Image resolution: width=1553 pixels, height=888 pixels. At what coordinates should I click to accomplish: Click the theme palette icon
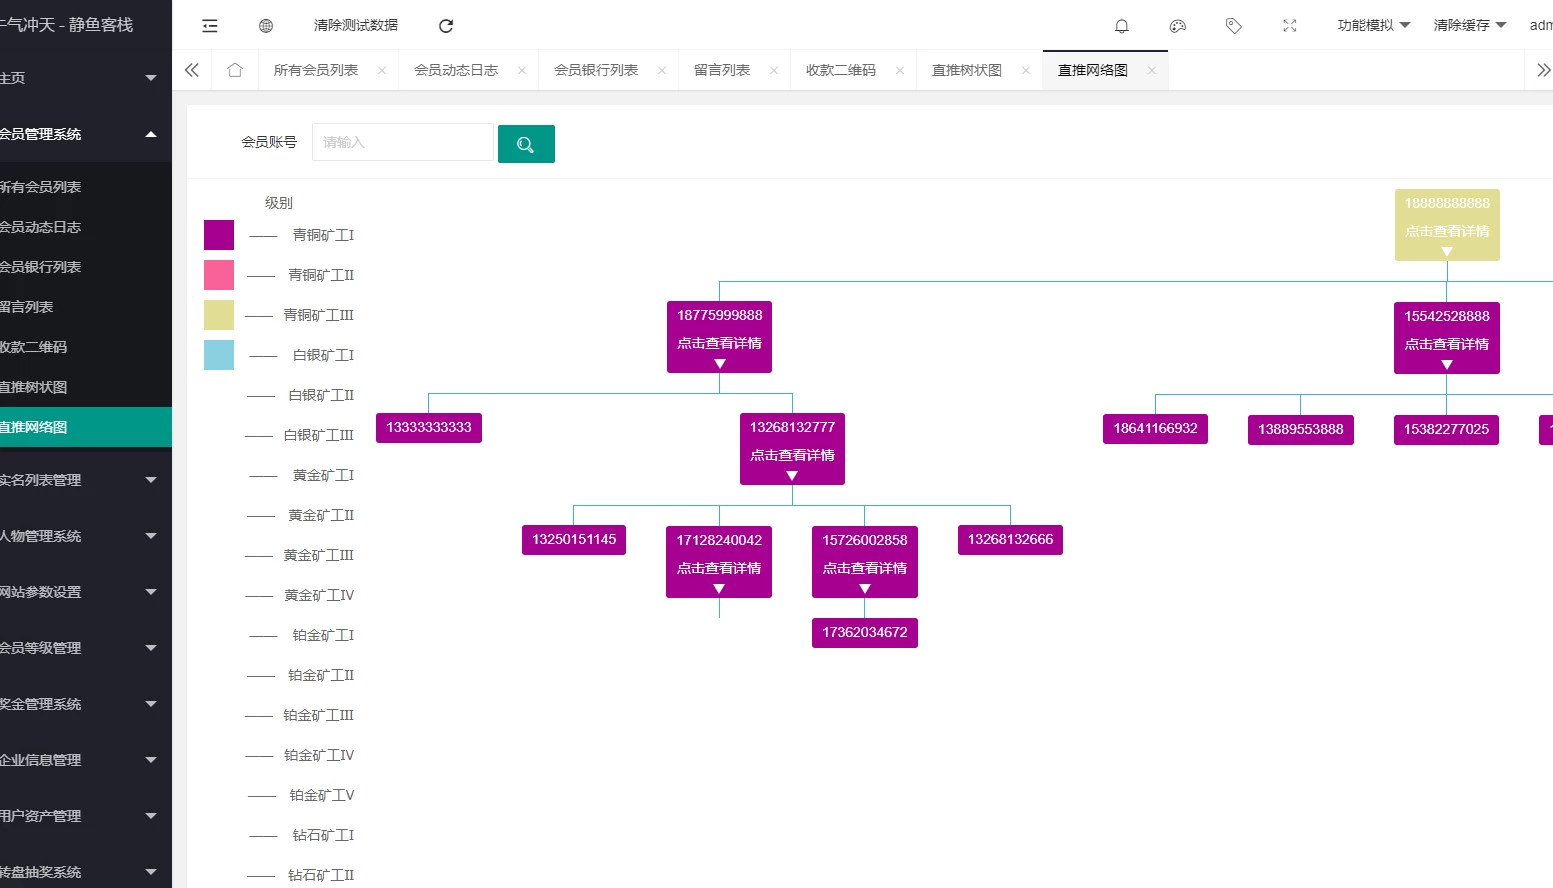coord(1178,26)
